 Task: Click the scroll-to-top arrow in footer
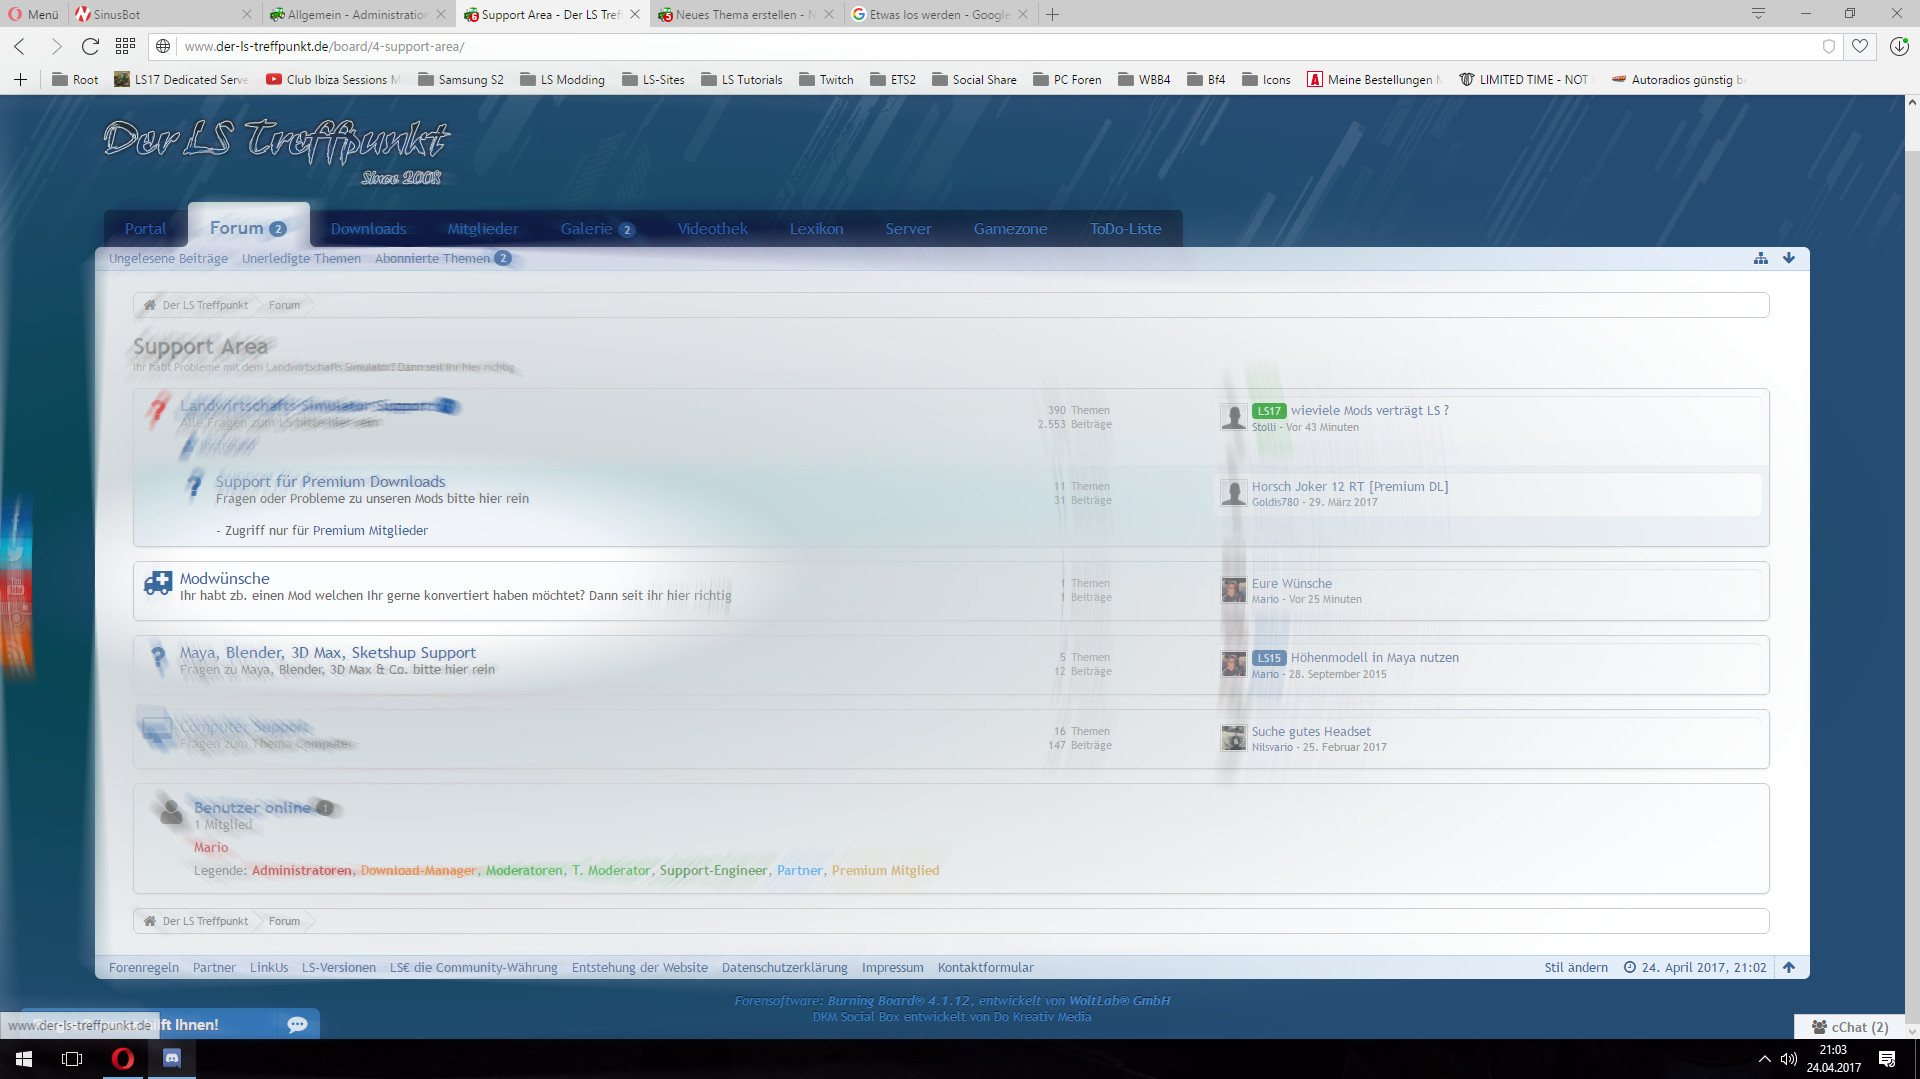pos(1789,967)
